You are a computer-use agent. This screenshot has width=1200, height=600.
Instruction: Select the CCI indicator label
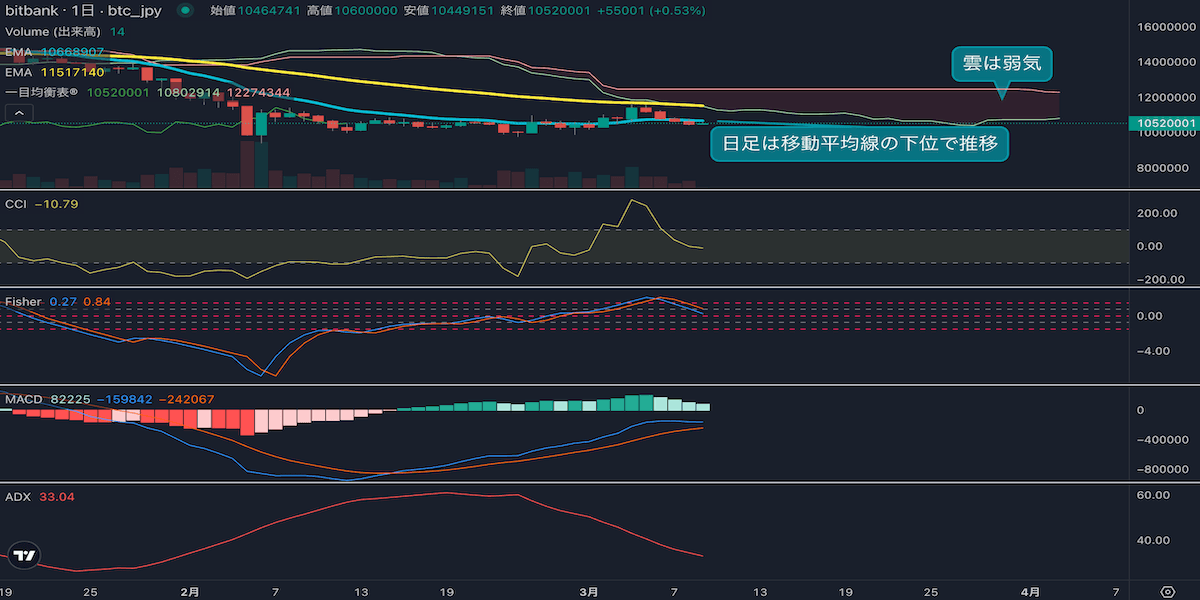[16, 204]
